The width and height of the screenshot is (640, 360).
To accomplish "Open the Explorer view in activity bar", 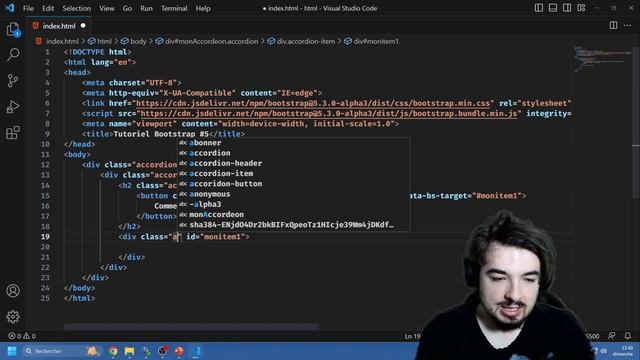I will 13,29.
